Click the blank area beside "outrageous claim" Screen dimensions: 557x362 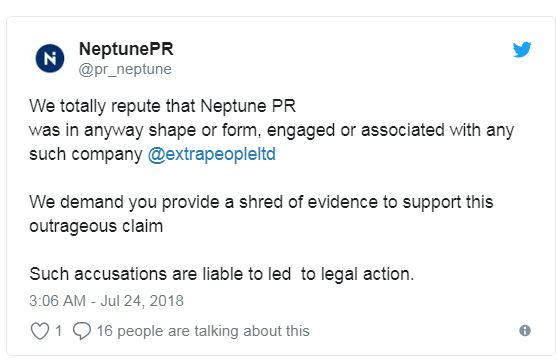click(337, 227)
